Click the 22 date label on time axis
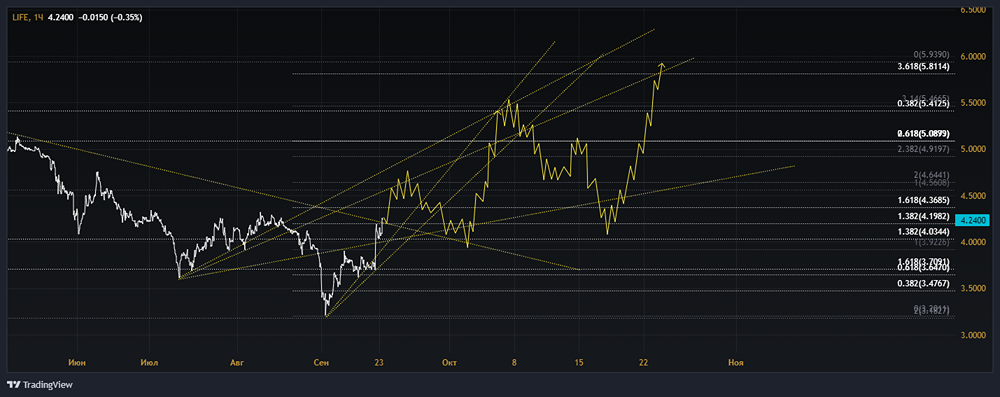Screen dimensions: 1000x397 [644, 363]
